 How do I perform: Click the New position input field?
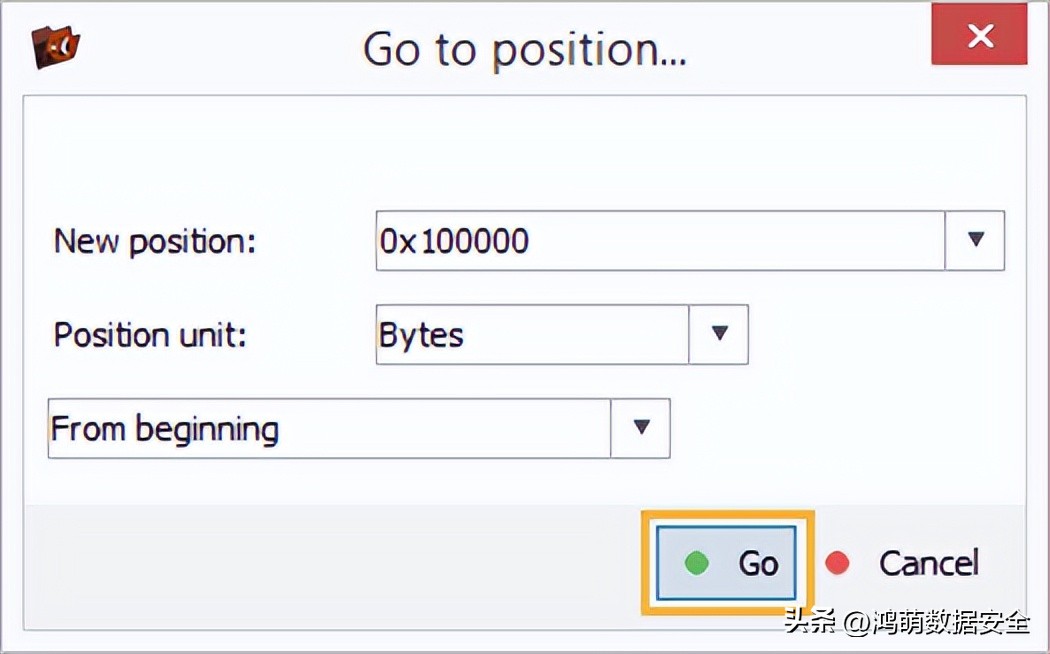(660, 241)
